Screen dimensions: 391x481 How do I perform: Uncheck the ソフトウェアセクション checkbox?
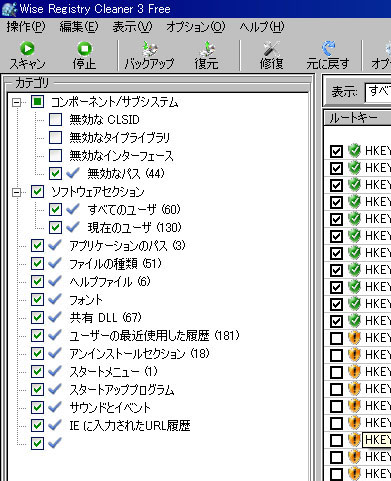tap(37, 192)
